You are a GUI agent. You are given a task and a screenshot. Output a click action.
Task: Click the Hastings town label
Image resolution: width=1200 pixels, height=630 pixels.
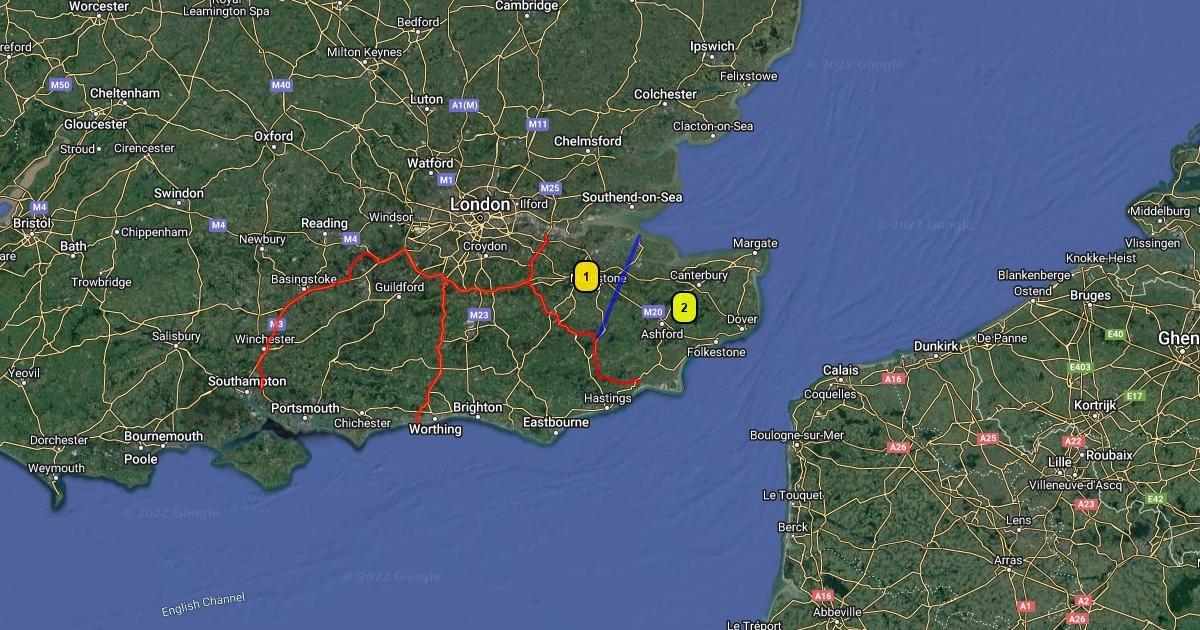608,398
